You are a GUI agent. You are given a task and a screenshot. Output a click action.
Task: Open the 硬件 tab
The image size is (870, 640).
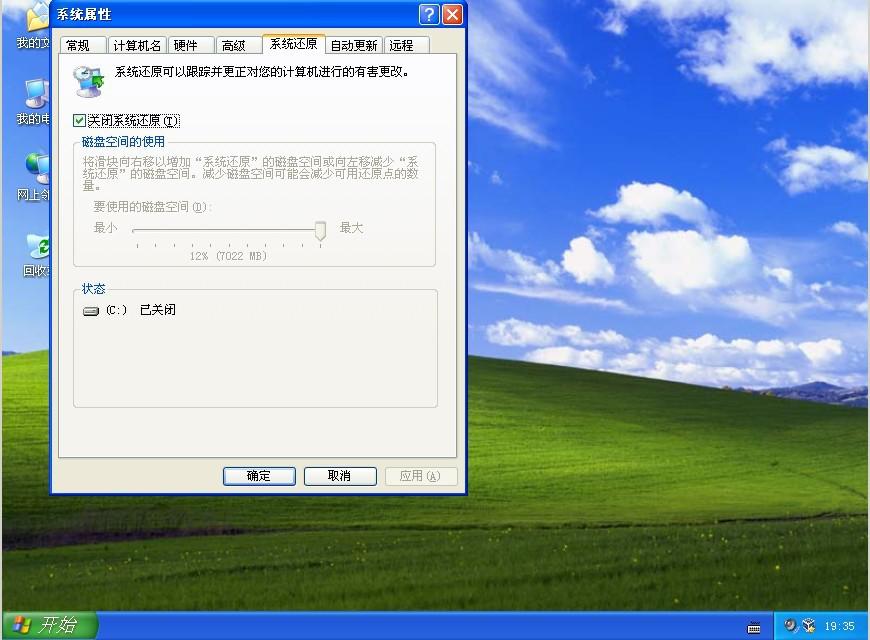tap(190, 44)
